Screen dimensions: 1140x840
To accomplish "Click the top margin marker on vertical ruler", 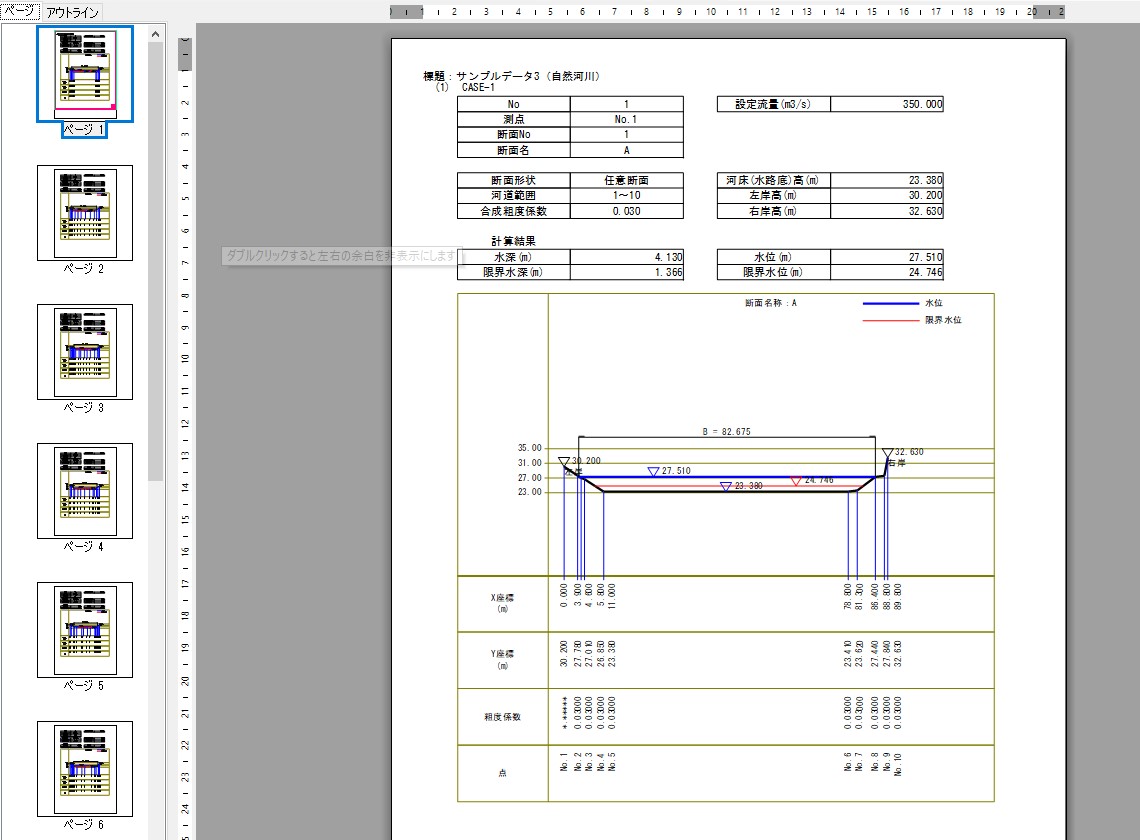I will [185, 54].
